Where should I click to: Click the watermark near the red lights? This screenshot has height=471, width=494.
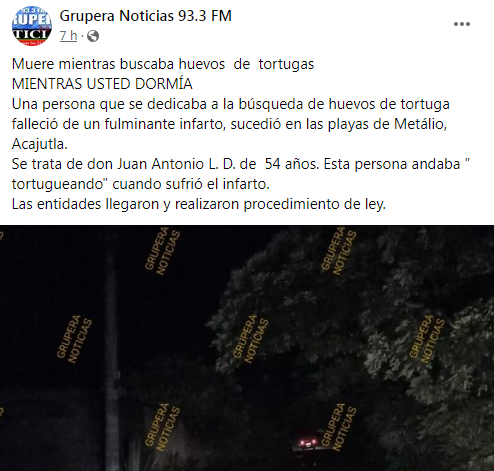coord(339,427)
